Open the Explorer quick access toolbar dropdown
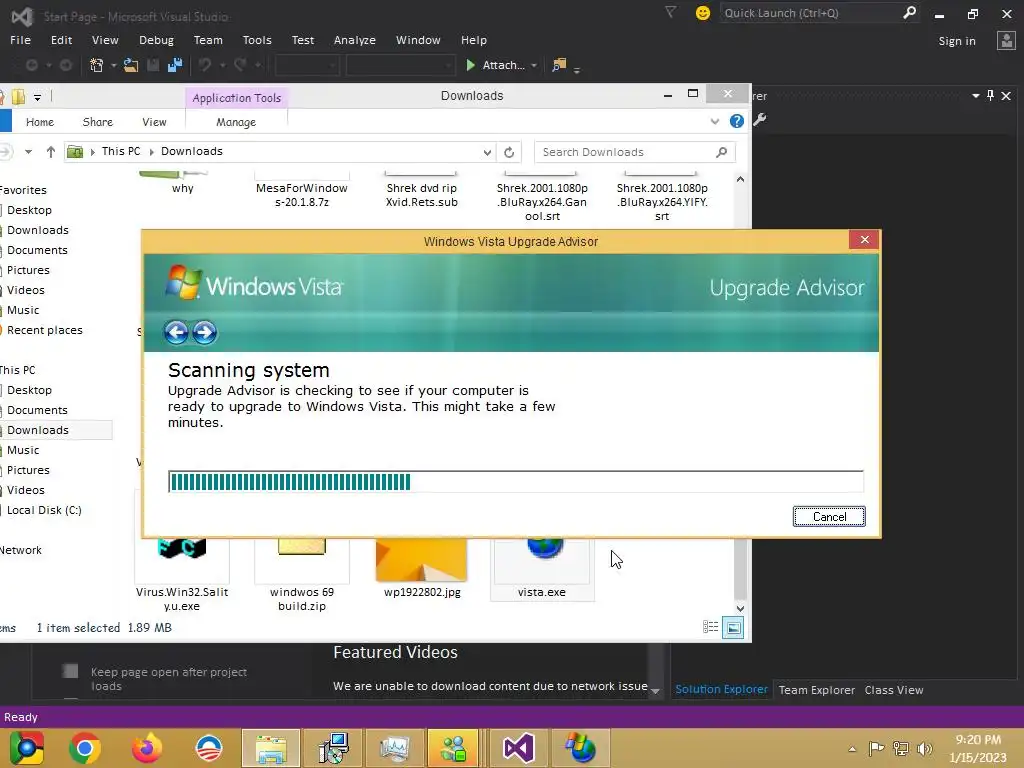 [38, 98]
